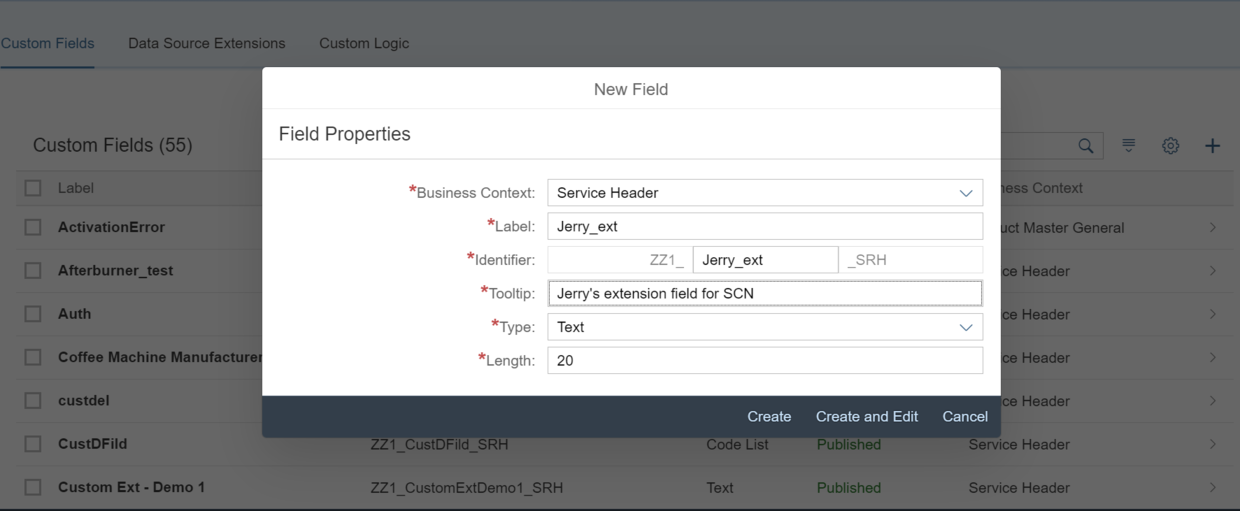Viewport: 1240px width, 511px height.
Task: Switch to Data Source Extensions tab
Action: tap(206, 43)
